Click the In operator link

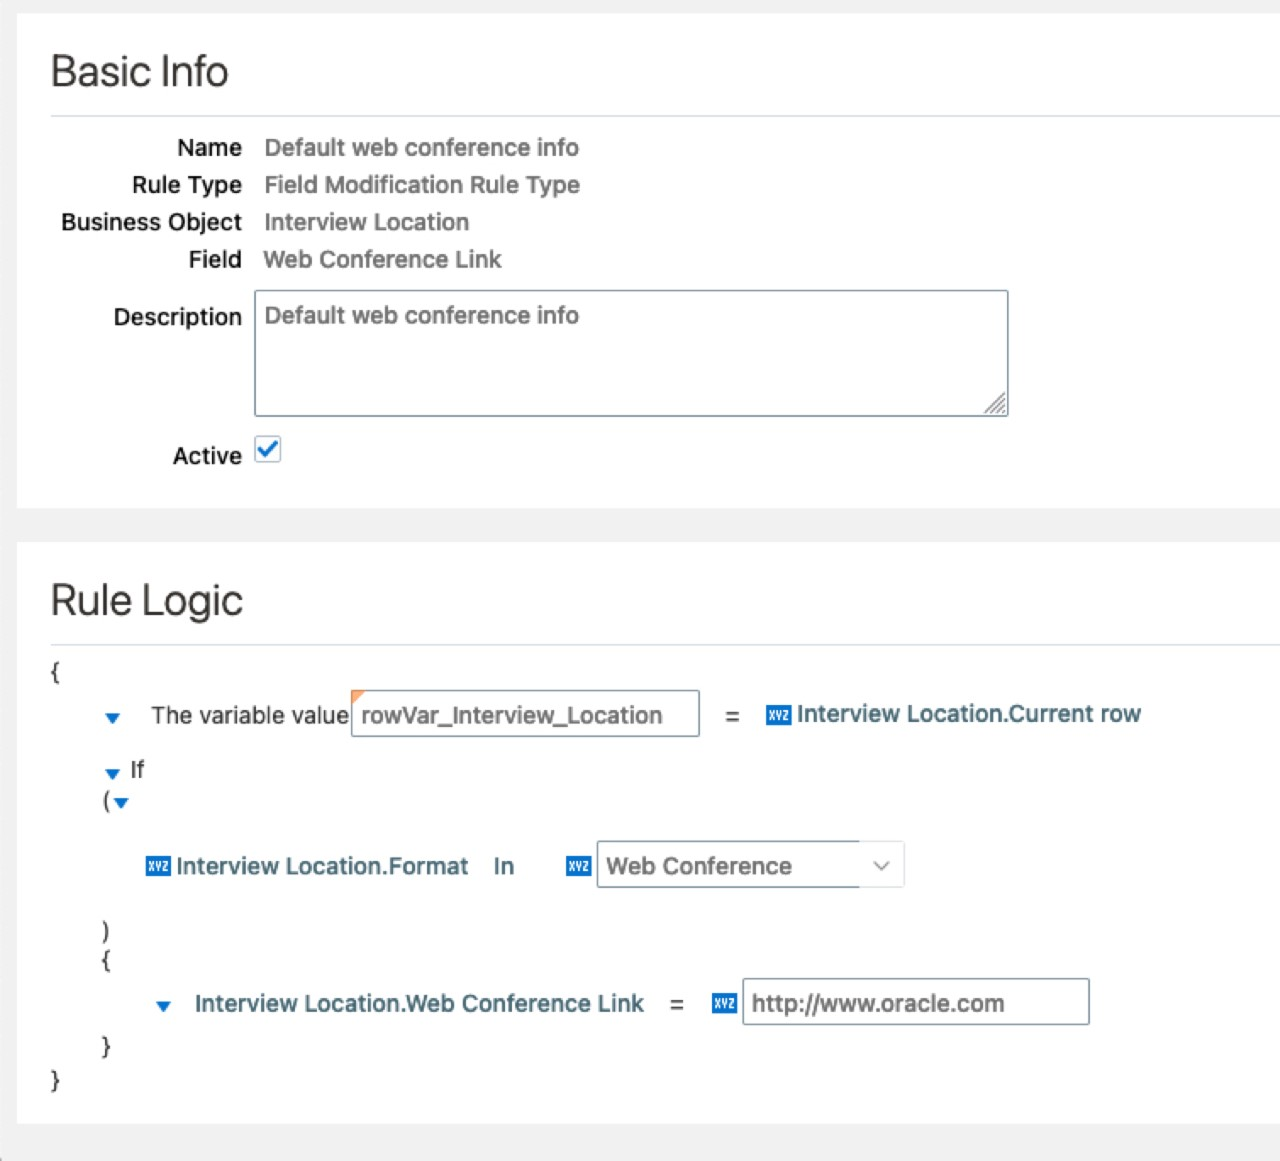pyautogui.click(x=503, y=866)
